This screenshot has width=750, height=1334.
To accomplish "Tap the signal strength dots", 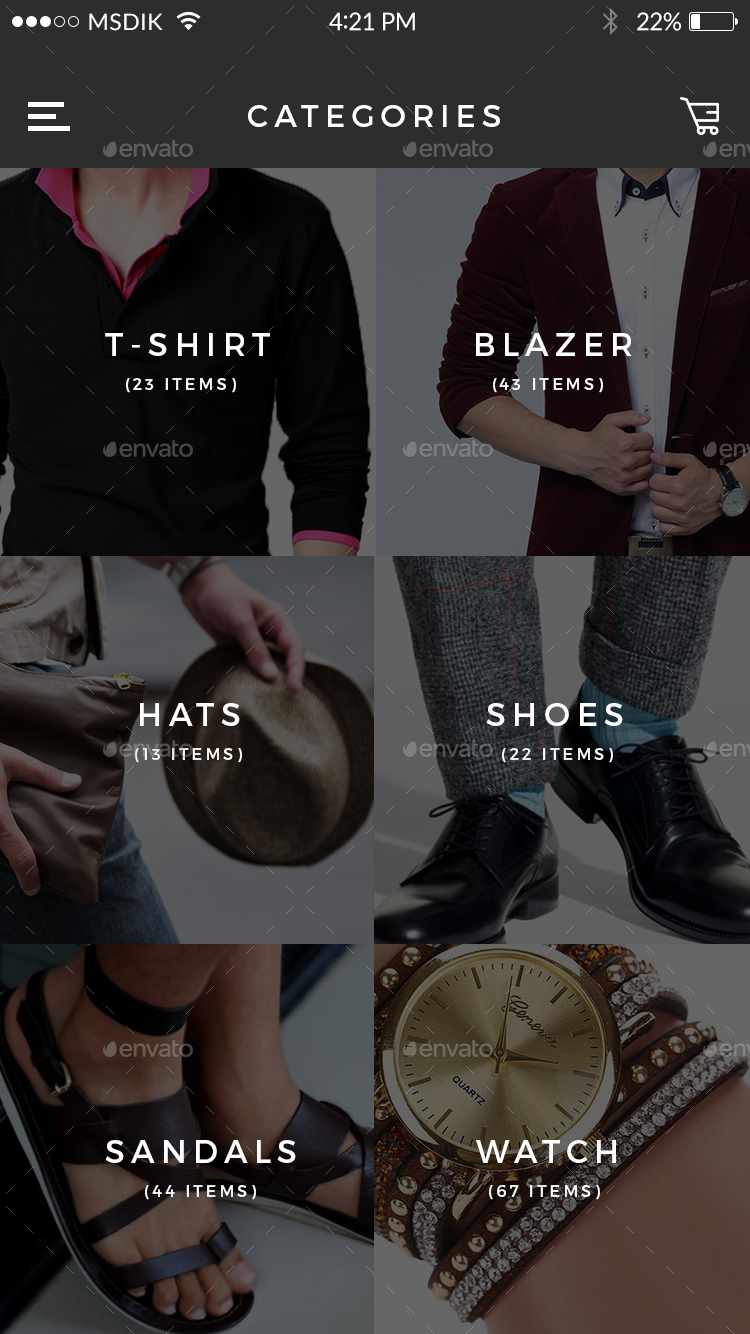I will [45, 22].
